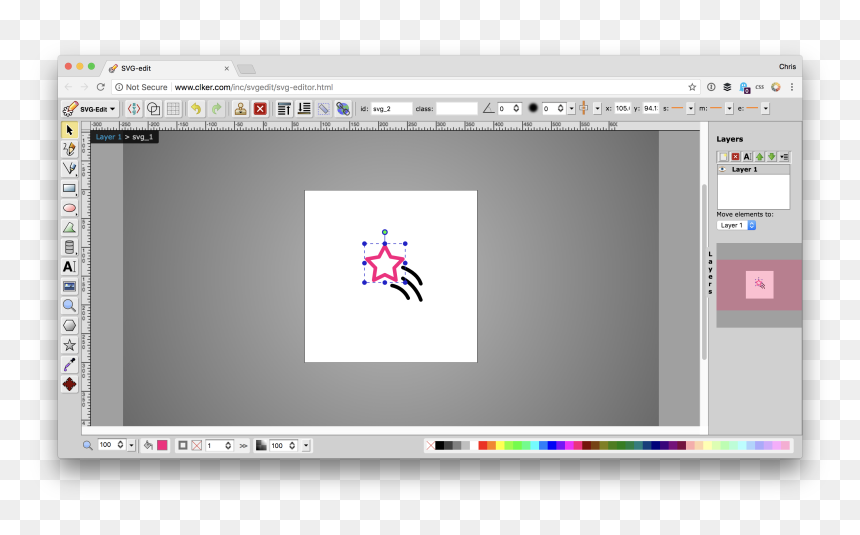
Task: Move layer down green arrow
Action: coord(772,157)
